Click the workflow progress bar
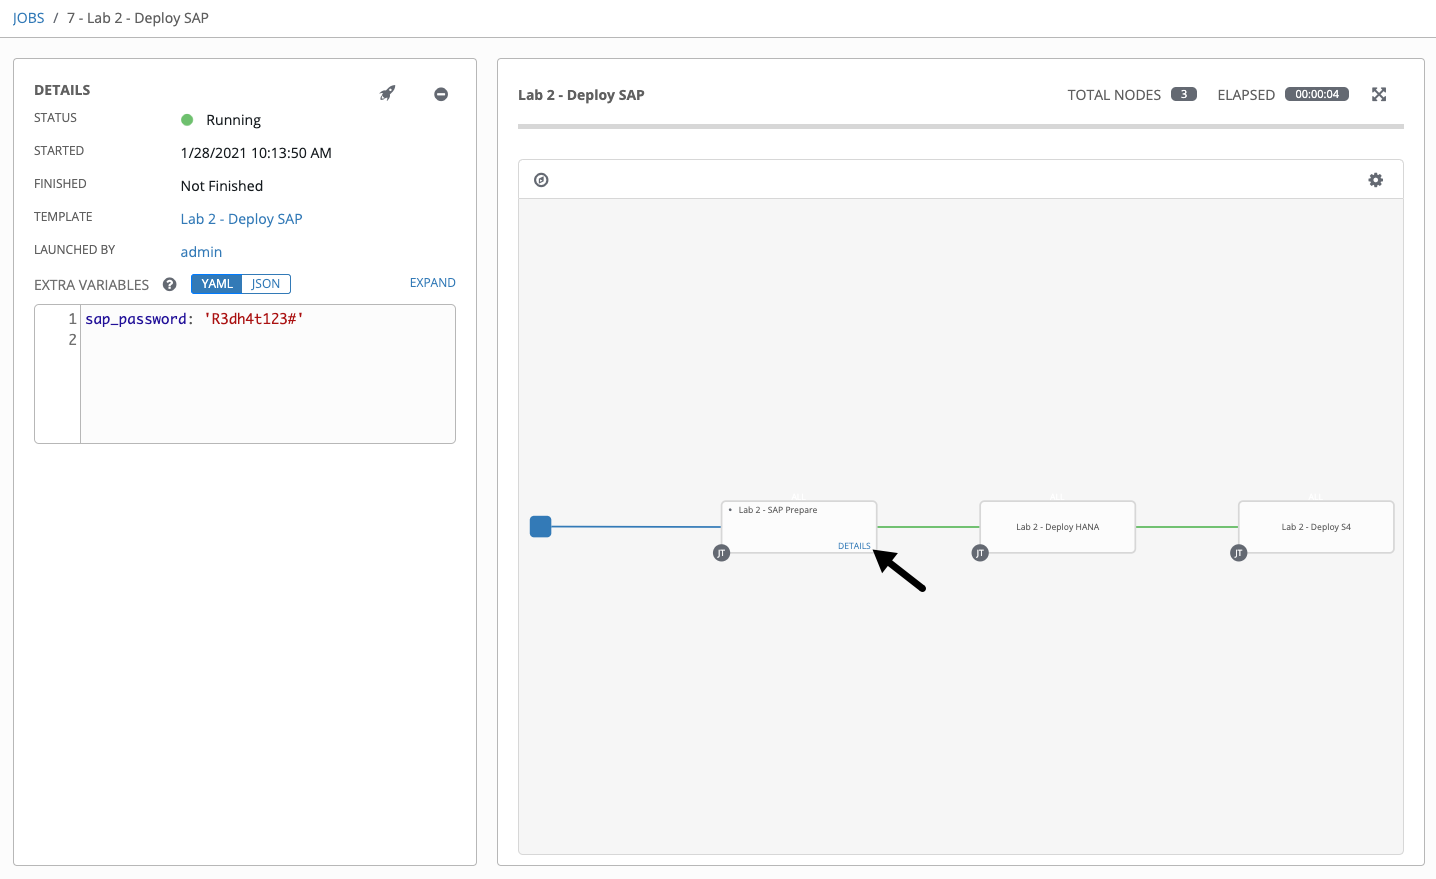This screenshot has width=1436, height=879. 961,127
